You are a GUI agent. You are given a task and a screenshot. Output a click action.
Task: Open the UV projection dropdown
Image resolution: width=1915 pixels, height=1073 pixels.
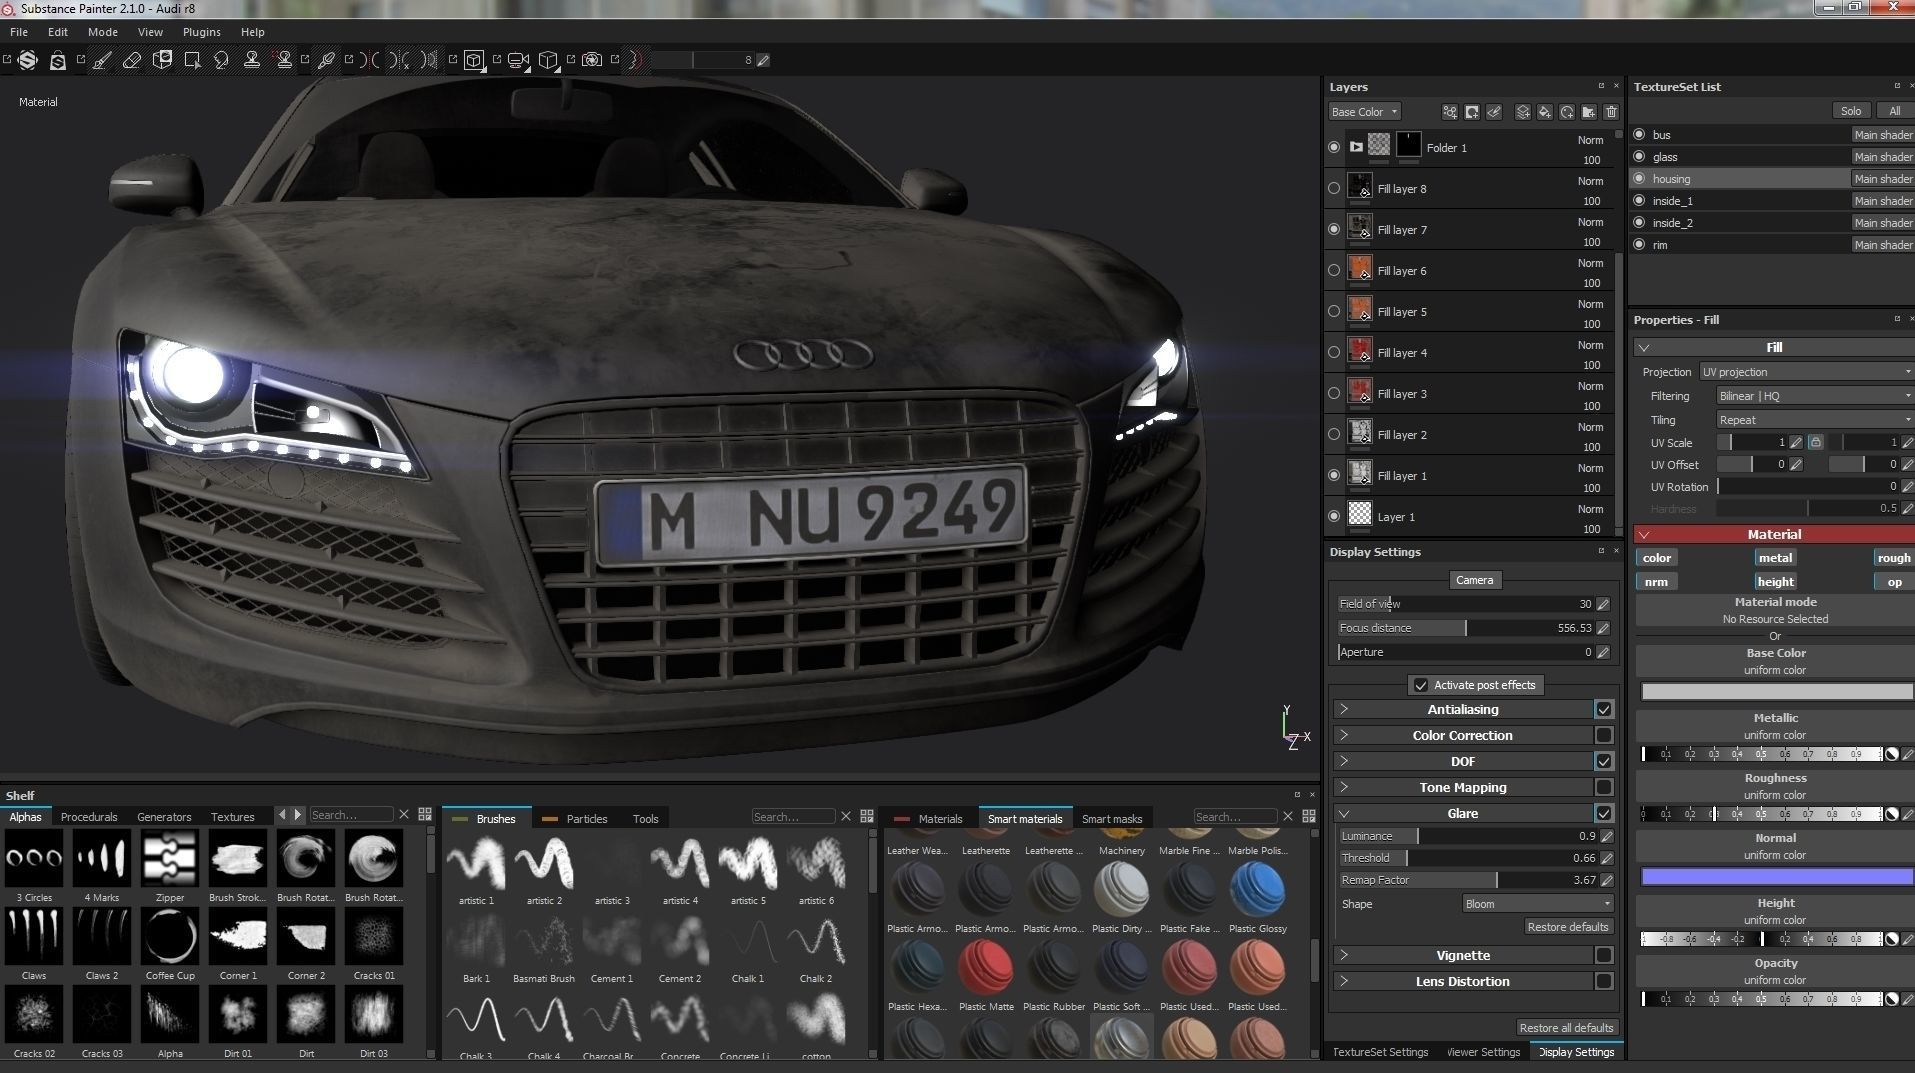(1807, 372)
